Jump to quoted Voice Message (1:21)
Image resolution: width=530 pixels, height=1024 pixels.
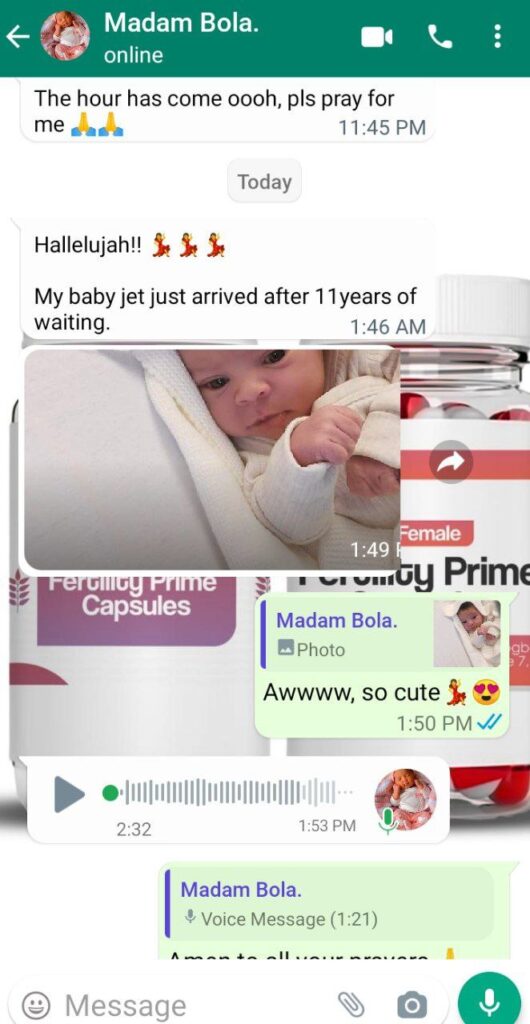click(x=330, y=903)
